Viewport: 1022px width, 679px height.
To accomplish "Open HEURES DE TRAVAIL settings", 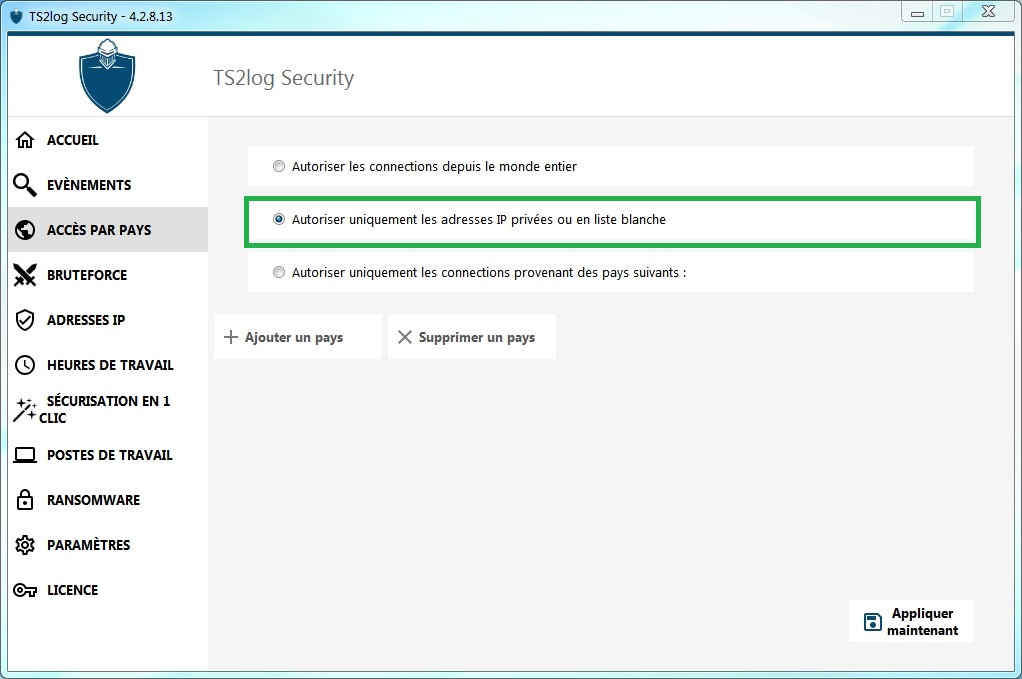I will [108, 364].
